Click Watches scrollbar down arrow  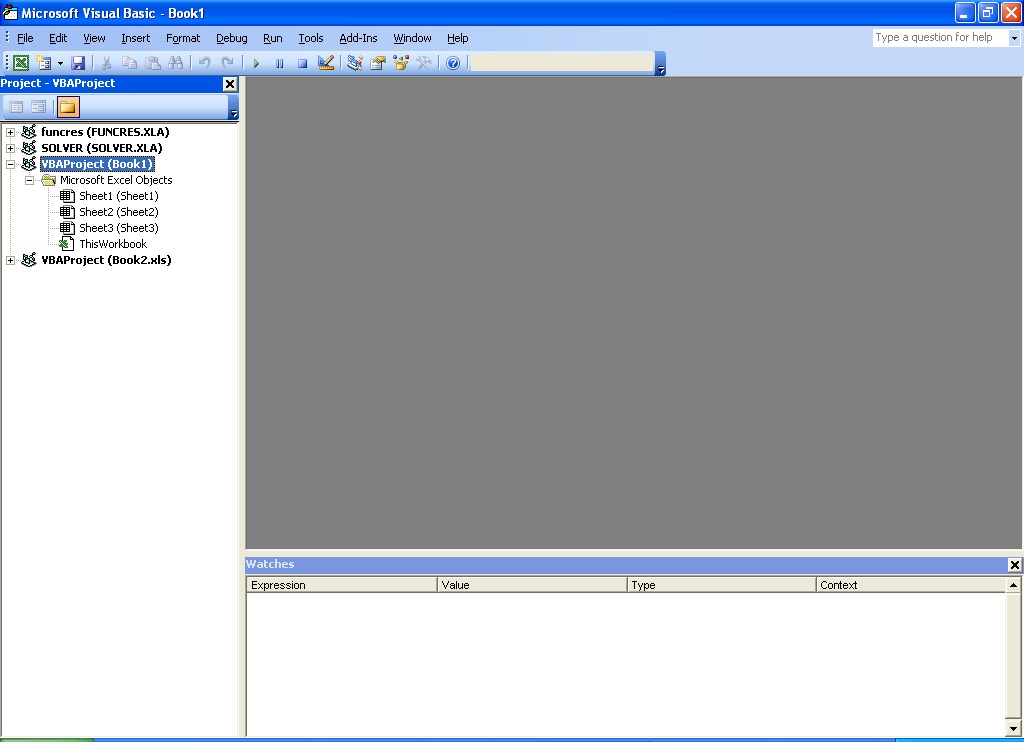click(1013, 728)
